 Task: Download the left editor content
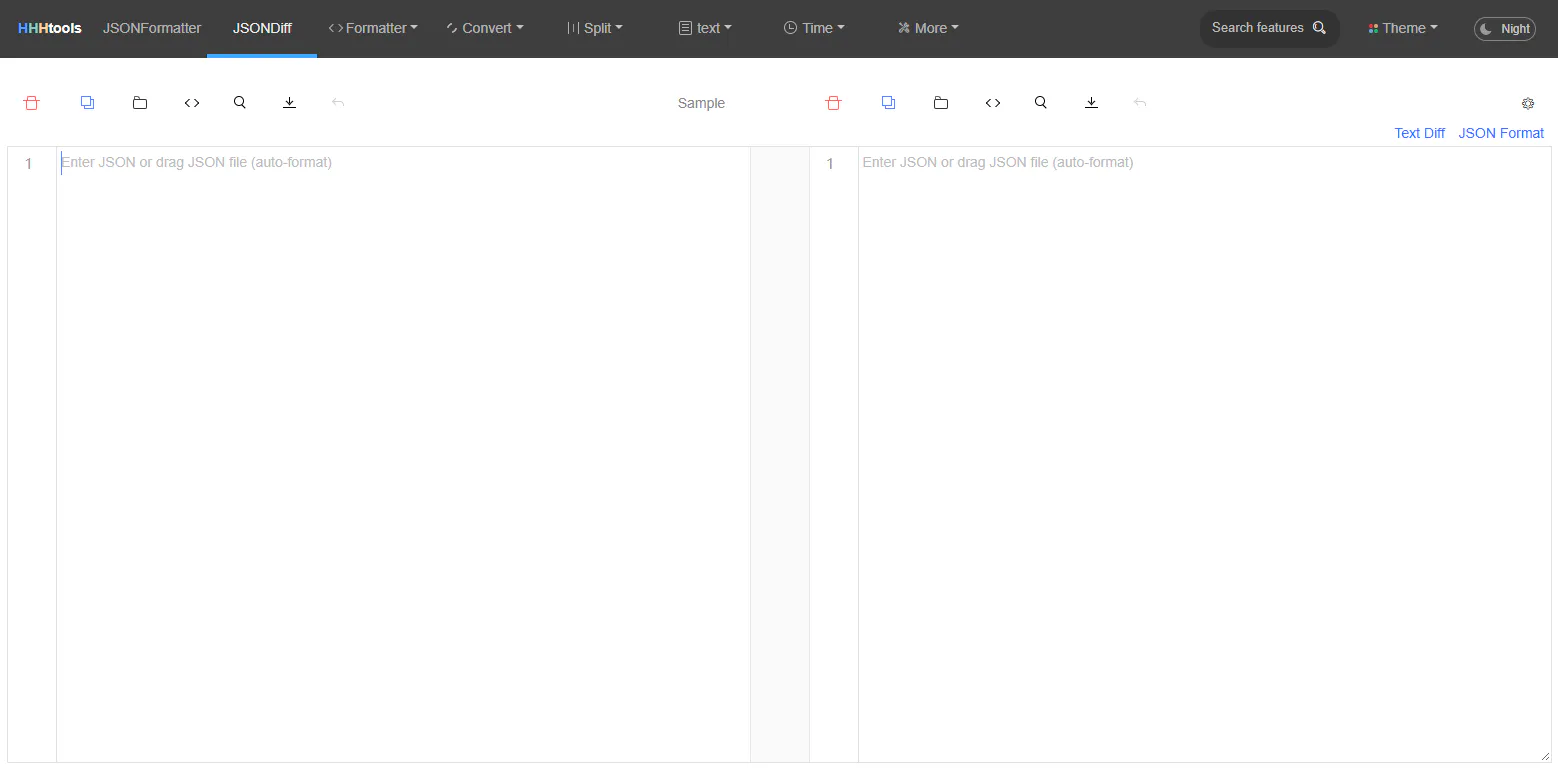289,103
